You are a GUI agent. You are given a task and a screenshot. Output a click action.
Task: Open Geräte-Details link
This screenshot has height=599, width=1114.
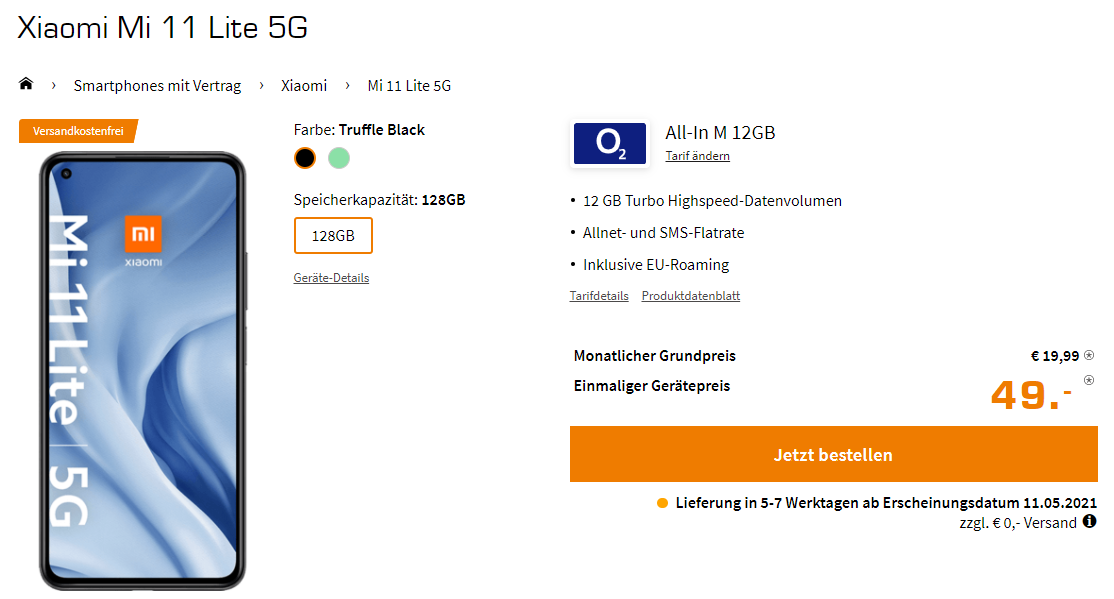point(331,278)
